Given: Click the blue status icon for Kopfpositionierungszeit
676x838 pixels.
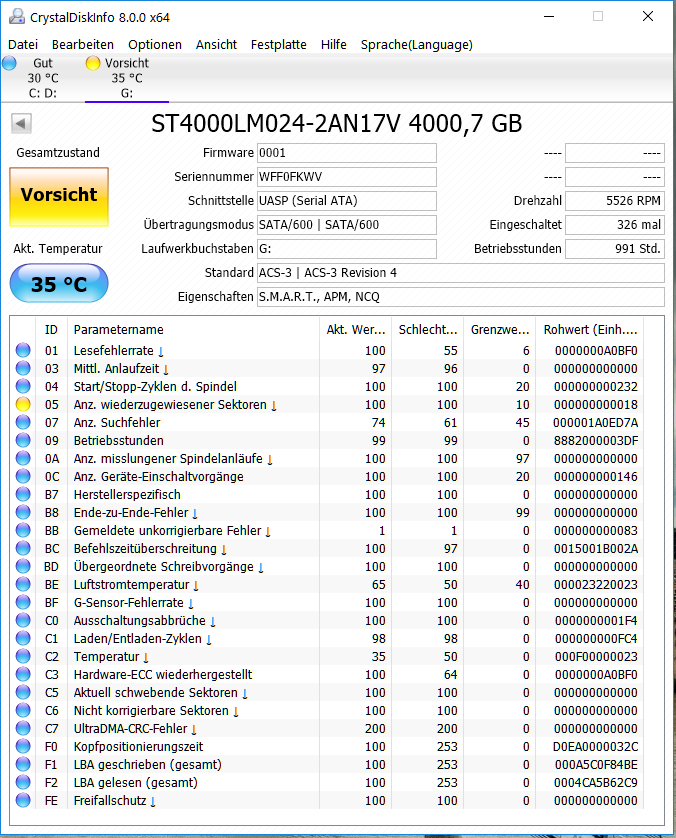Looking at the screenshot, I should click(23, 747).
